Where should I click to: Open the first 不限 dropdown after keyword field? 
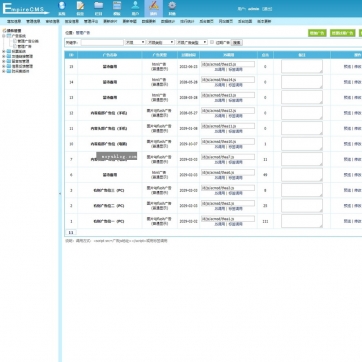(135, 42)
